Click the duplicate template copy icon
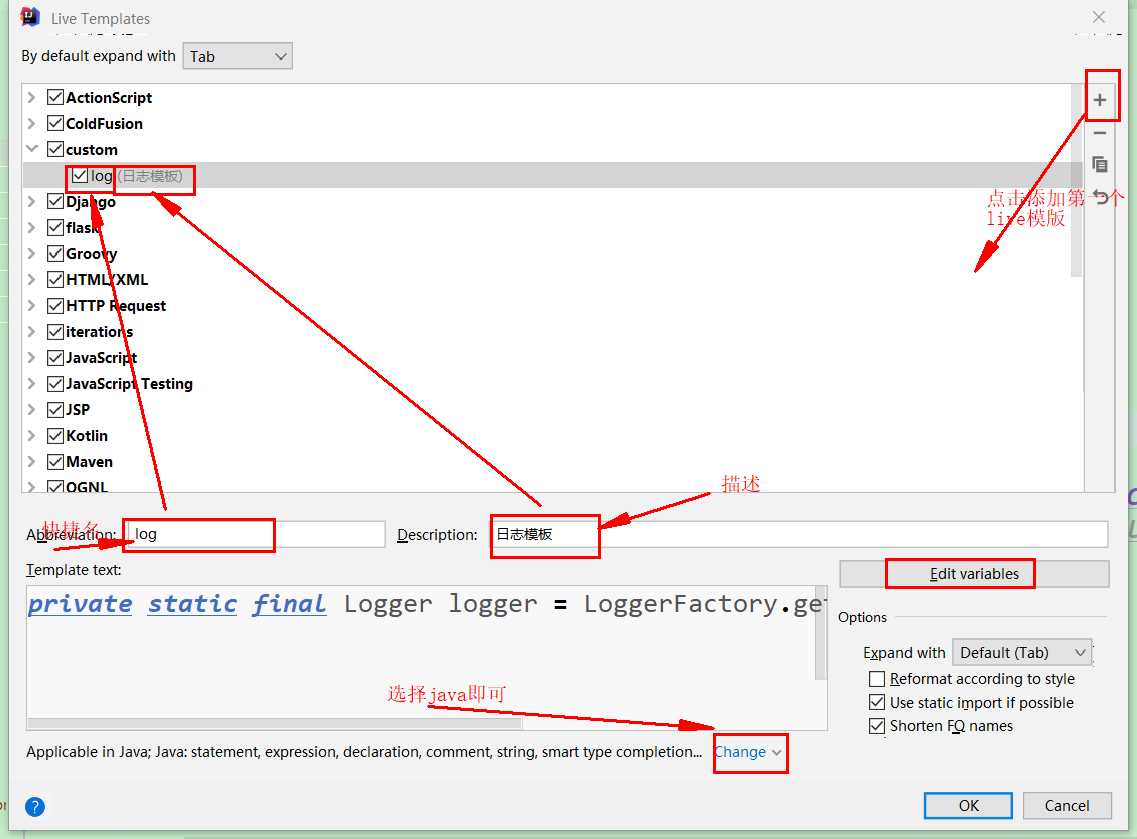This screenshot has width=1137, height=839. click(x=1100, y=165)
